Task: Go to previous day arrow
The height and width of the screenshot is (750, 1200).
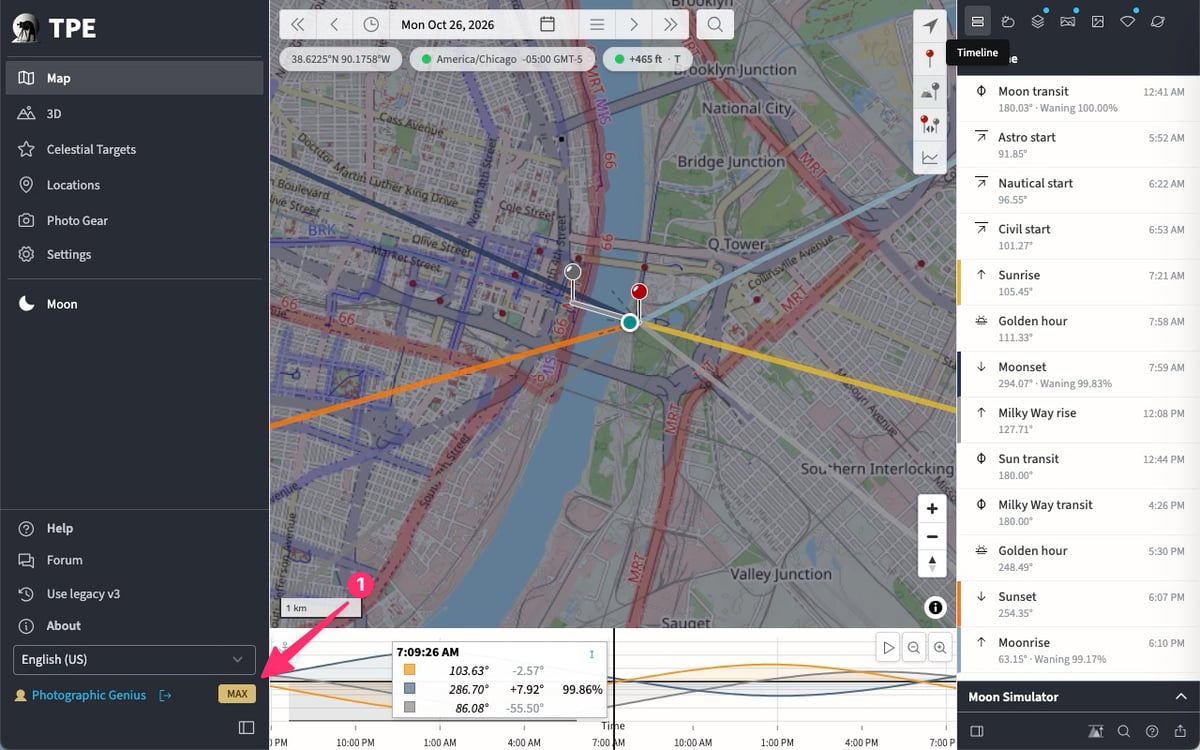Action: click(334, 24)
